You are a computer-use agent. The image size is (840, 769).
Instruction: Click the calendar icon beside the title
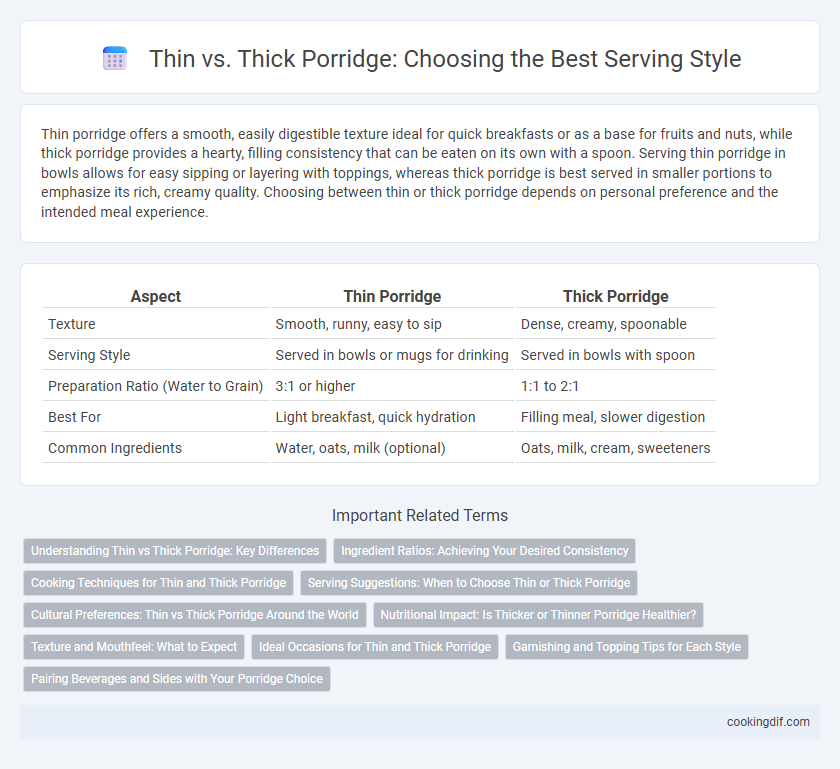(x=114, y=58)
